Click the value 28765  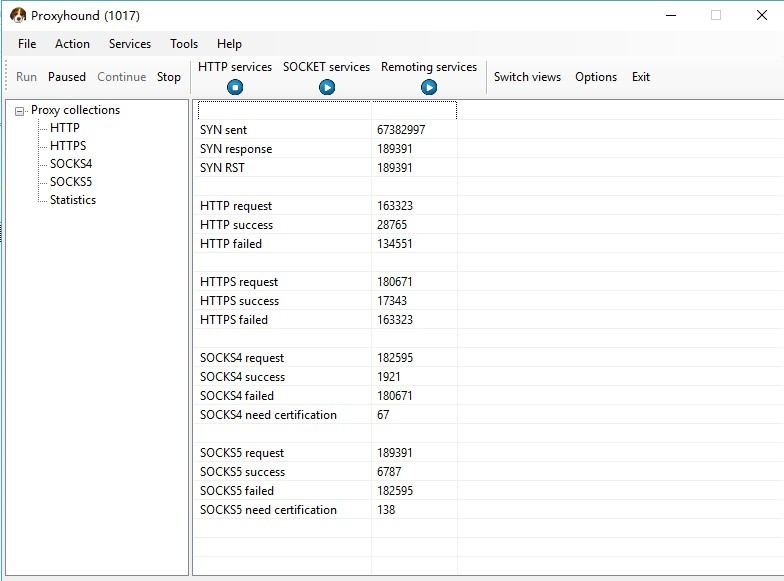[x=392, y=225]
